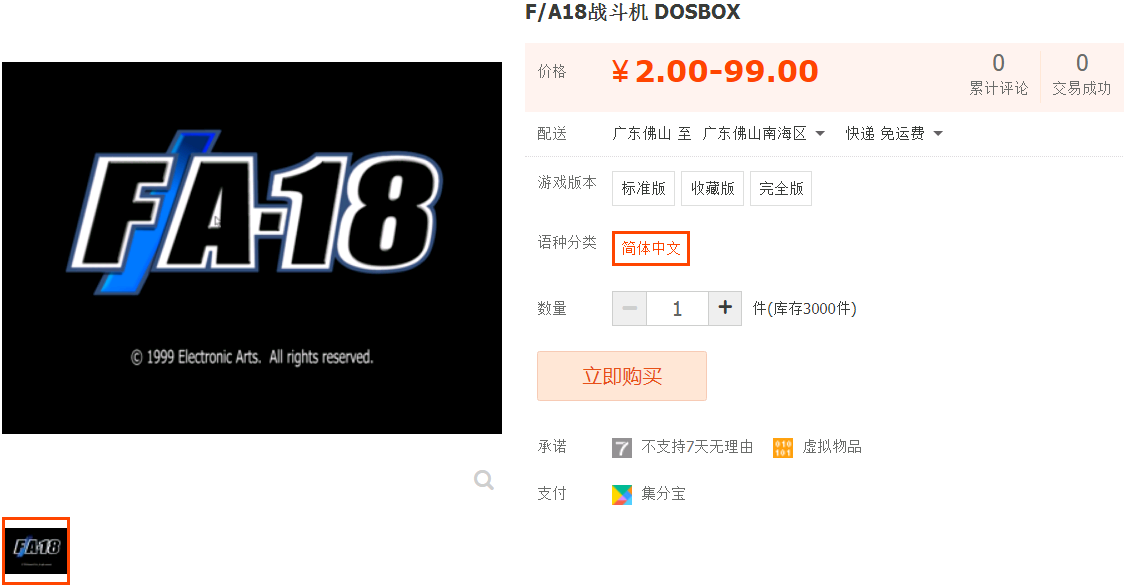Image resolution: width=1124 pixels, height=587 pixels.
Task: Choose the 完全版 game version option
Action: 781,188
